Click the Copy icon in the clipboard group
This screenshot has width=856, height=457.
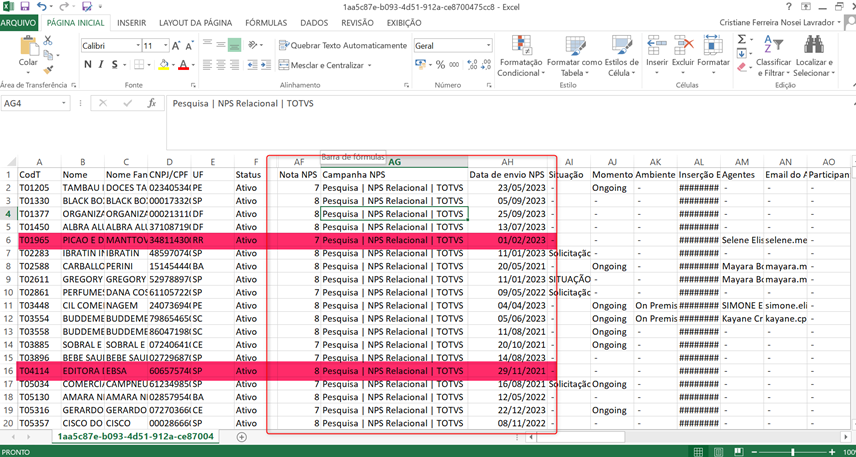pos(48,55)
